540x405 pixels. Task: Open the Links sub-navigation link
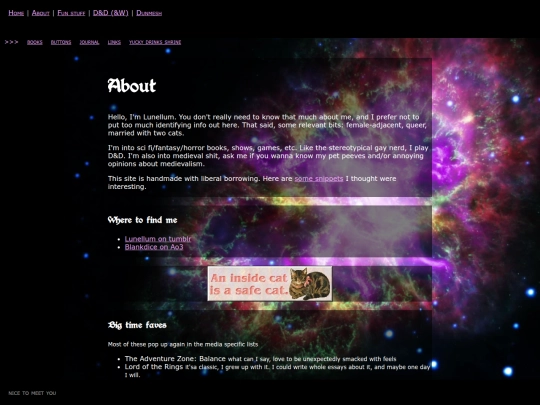point(114,42)
